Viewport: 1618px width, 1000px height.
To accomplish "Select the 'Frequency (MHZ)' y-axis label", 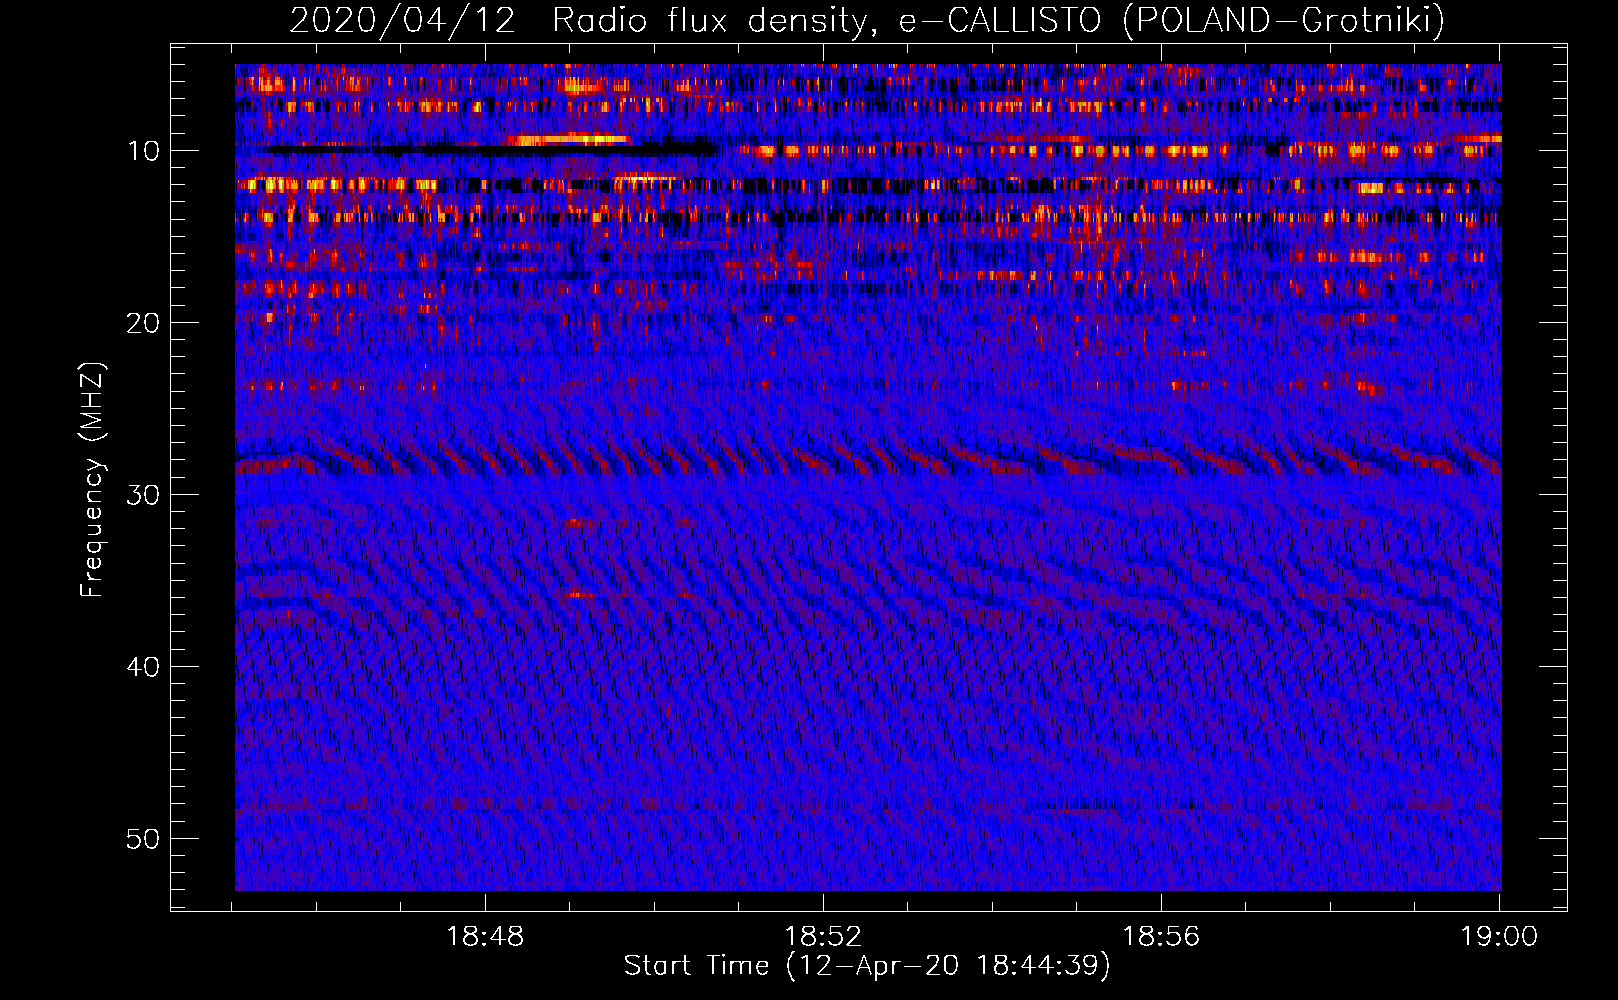I will pyautogui.click(x=91, y=479).
